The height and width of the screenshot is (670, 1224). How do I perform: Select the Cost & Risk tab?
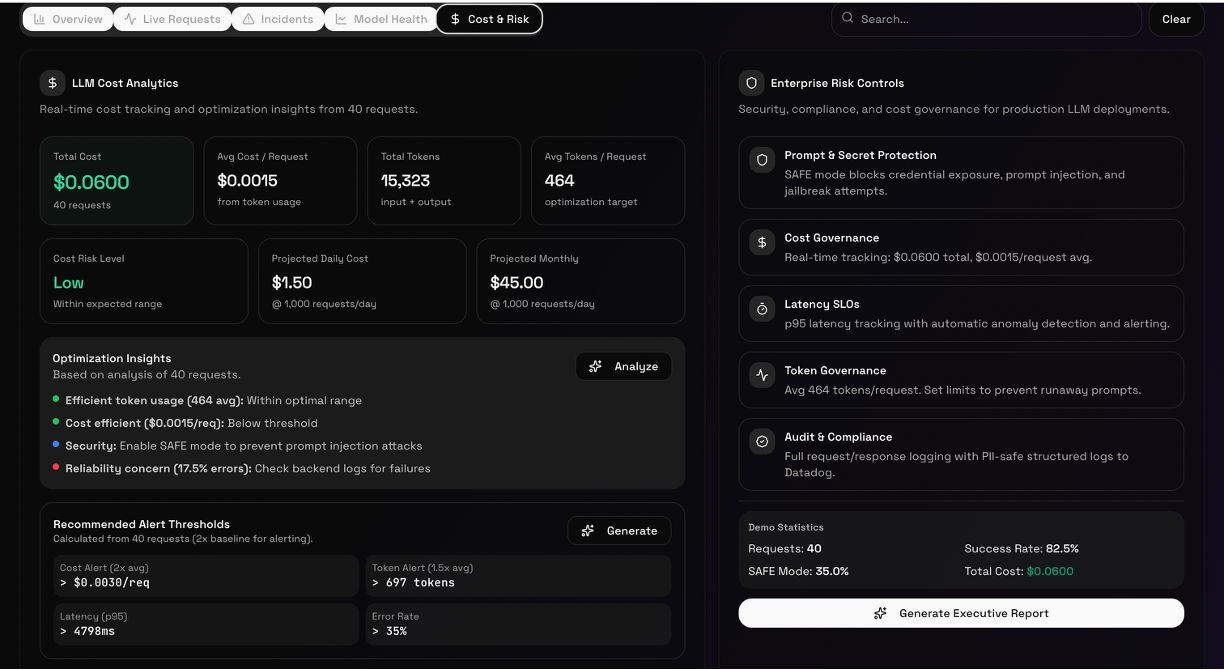[489, 18]
